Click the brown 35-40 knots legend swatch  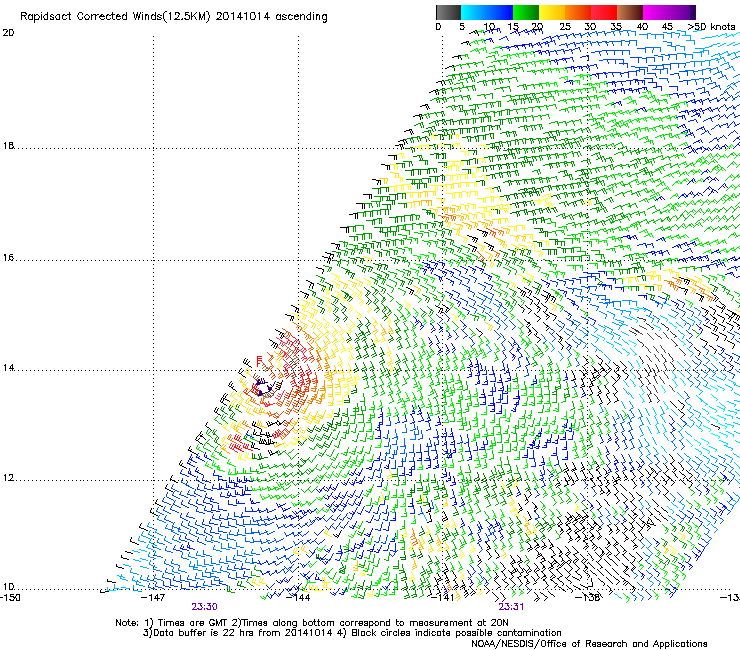[630, 12]
